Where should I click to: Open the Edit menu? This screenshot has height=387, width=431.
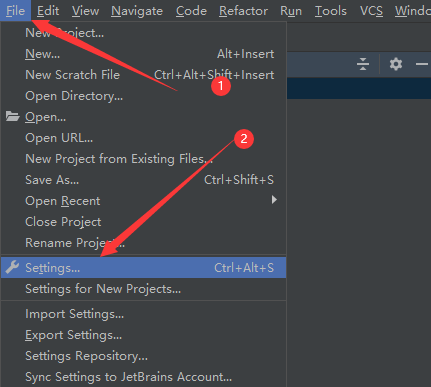(48, 11)
